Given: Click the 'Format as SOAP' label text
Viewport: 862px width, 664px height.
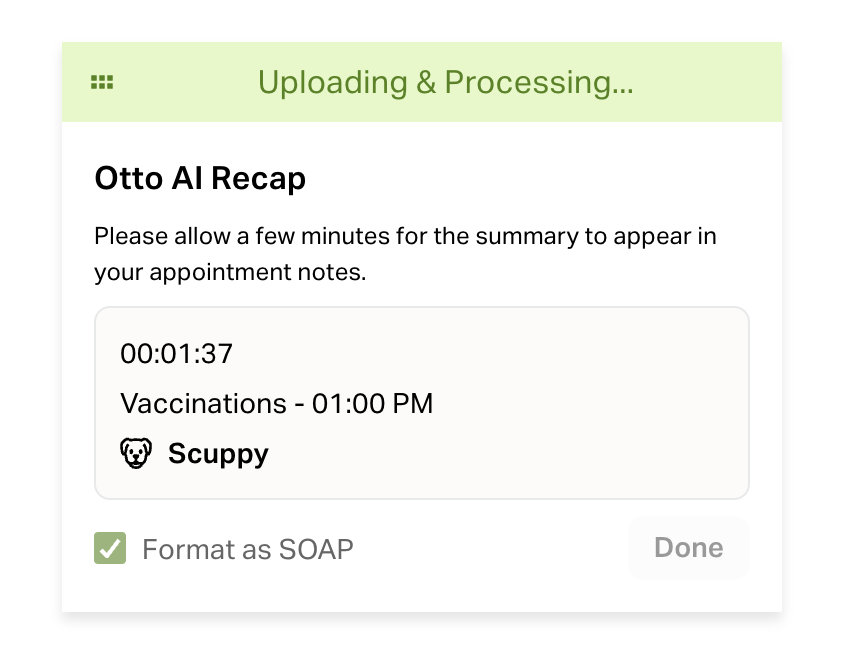Looking at the screenshot, I should pyautogui.click(x=247, y=549).
